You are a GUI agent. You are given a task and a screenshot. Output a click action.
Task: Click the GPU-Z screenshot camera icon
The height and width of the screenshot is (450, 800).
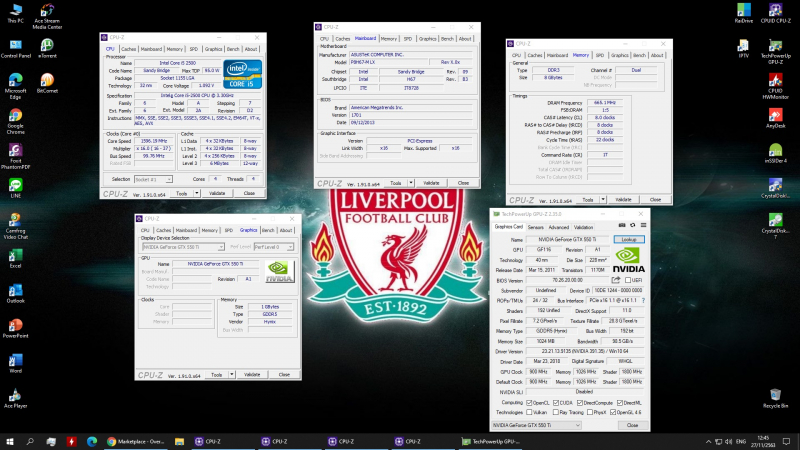(x=621, y=227)
